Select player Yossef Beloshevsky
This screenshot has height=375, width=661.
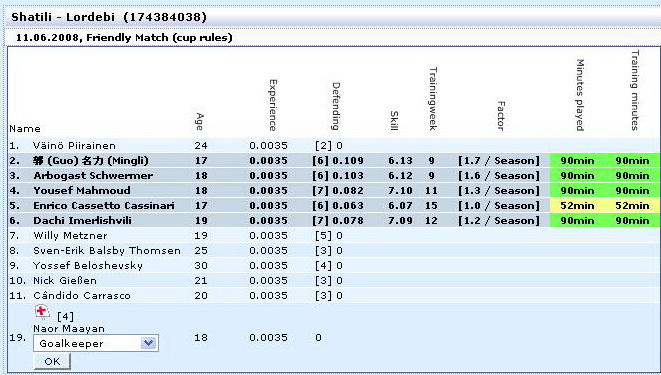88,265
